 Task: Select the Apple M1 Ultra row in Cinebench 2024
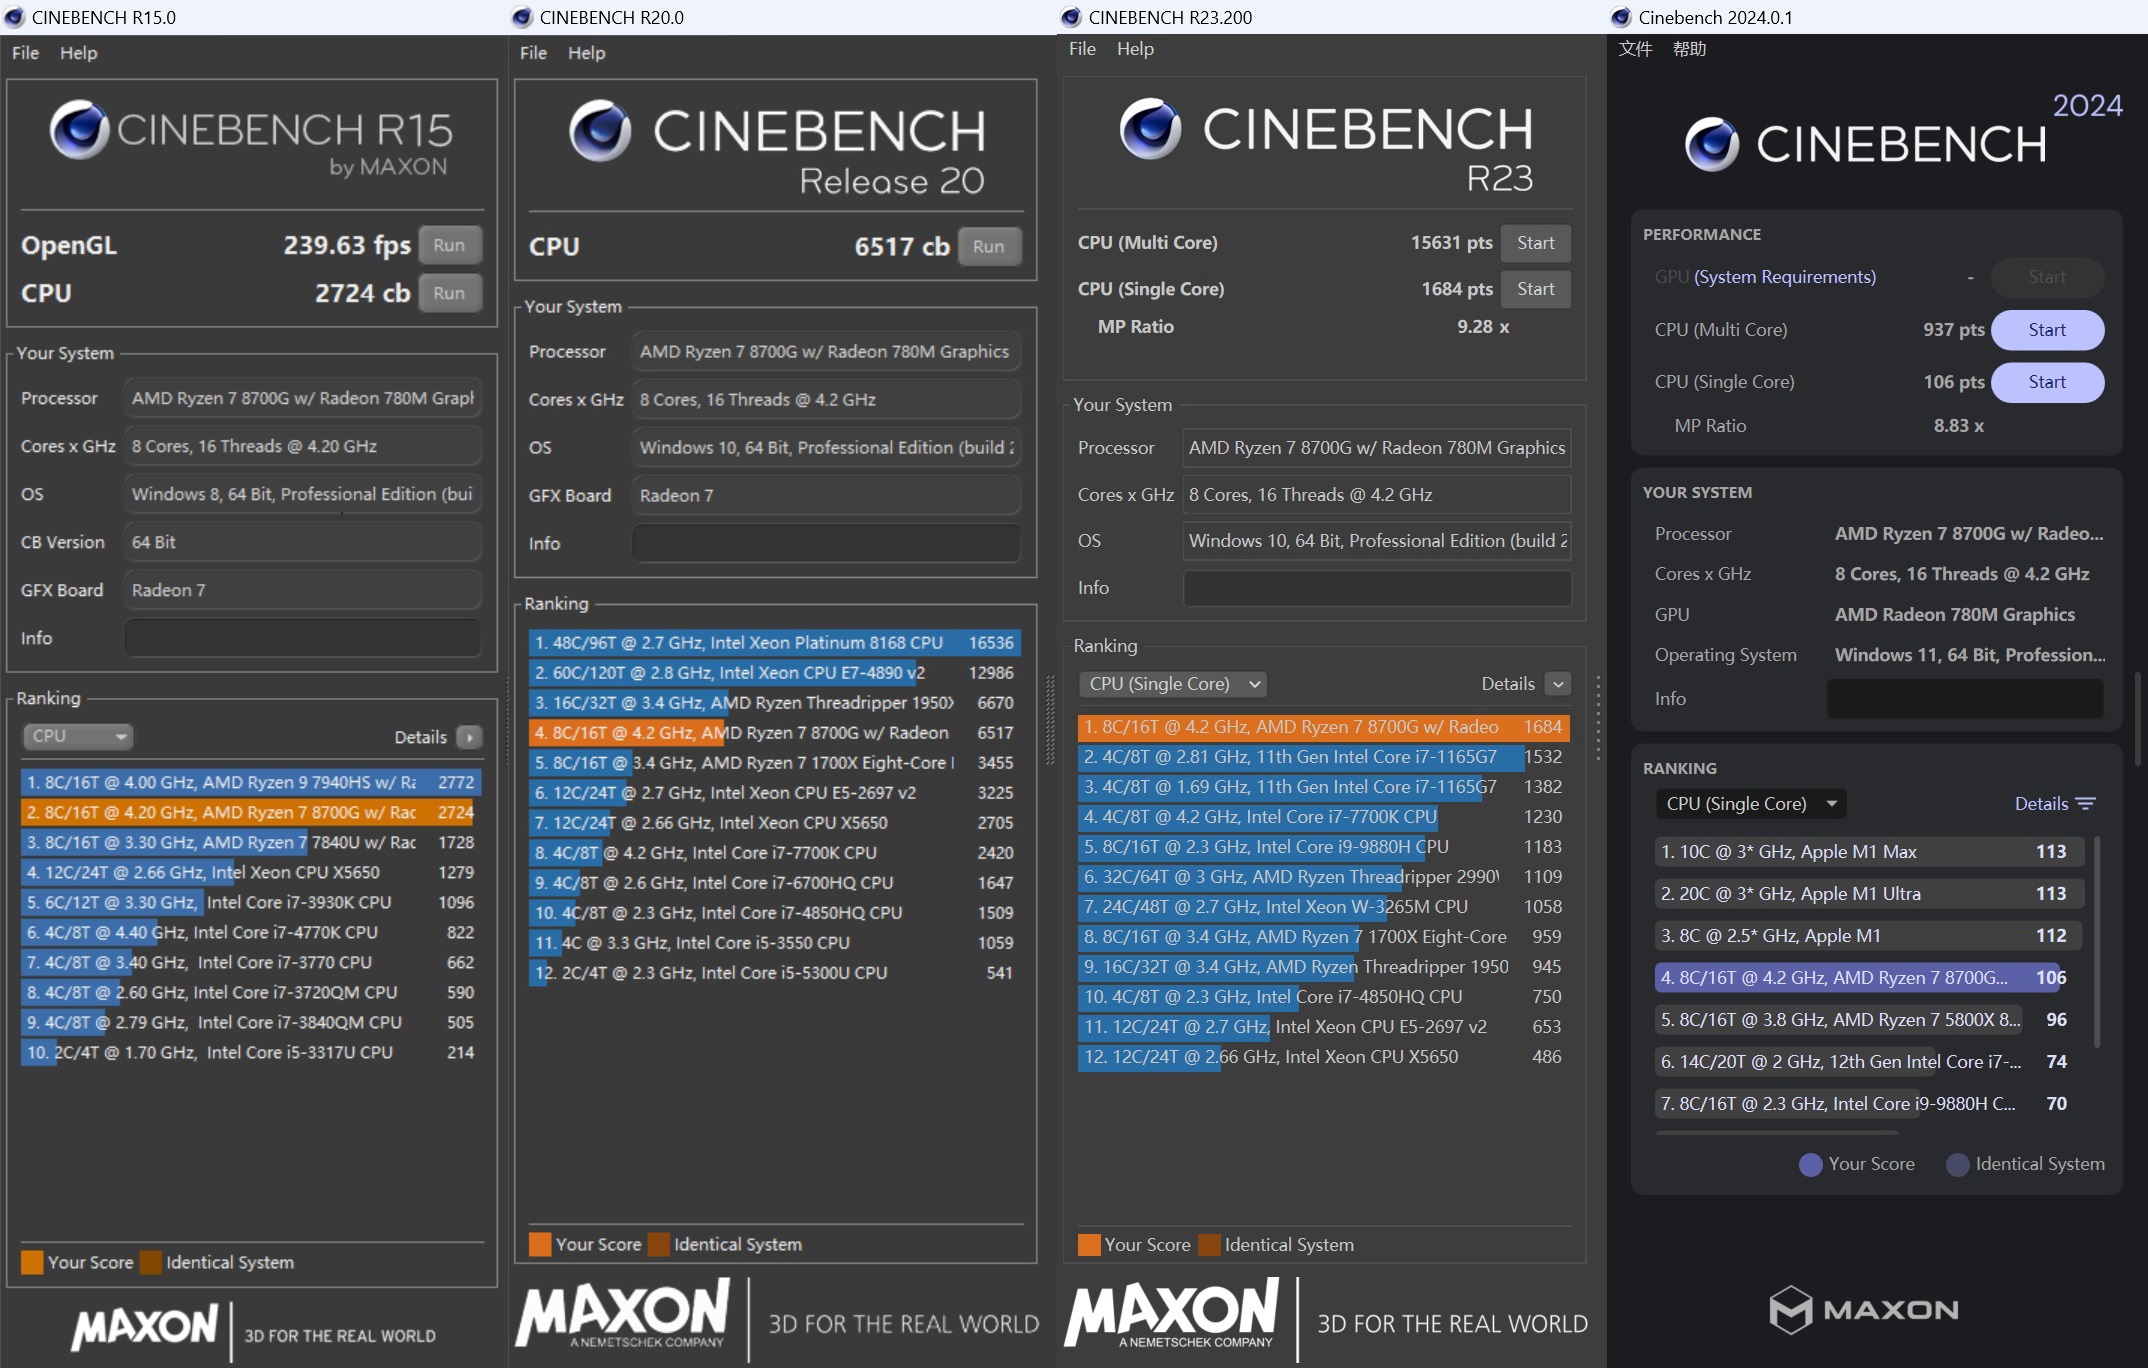1868,894
